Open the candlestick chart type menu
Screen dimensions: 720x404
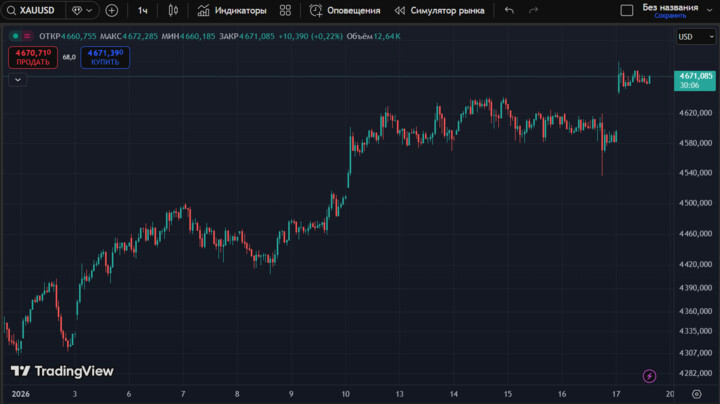pos(173,10)
